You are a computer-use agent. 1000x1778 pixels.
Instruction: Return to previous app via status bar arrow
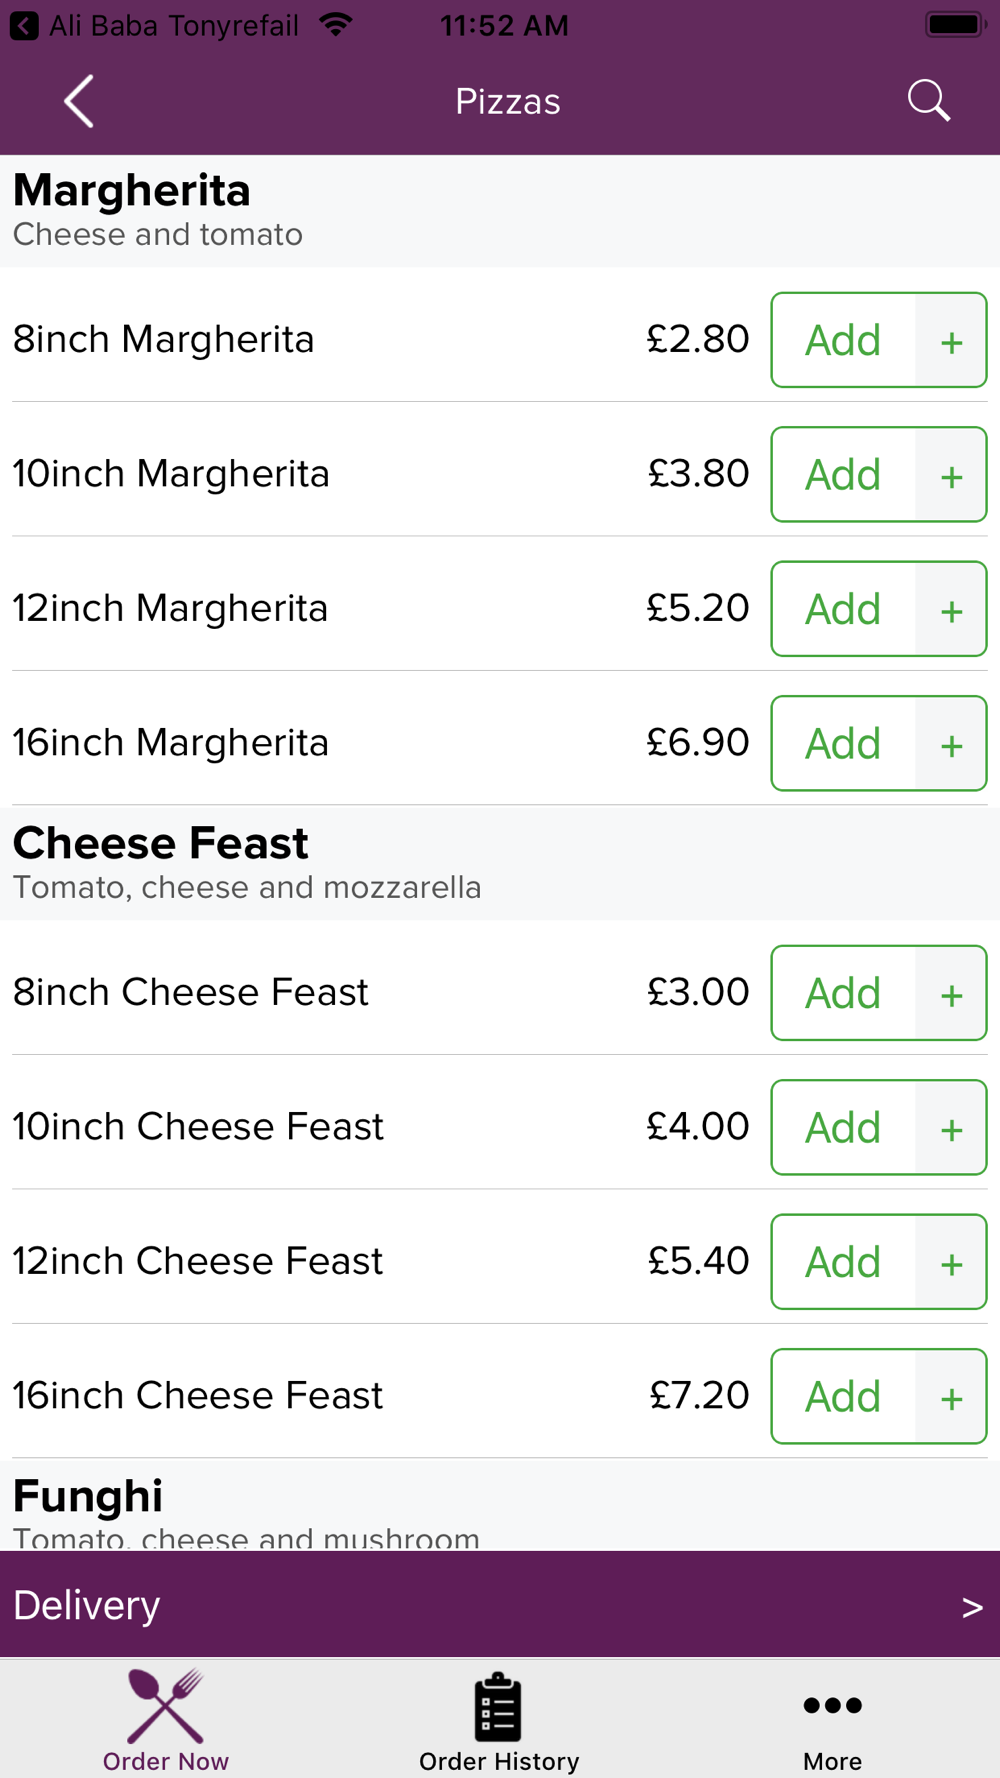[x=24, y=26]
